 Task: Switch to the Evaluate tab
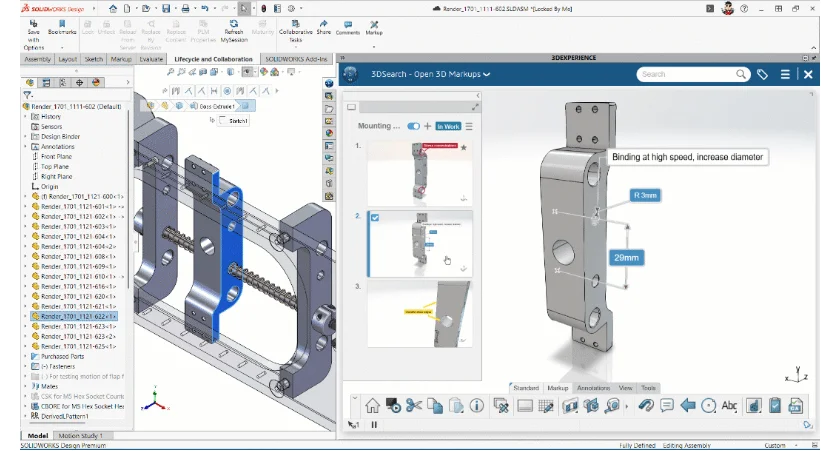[152, 59]
